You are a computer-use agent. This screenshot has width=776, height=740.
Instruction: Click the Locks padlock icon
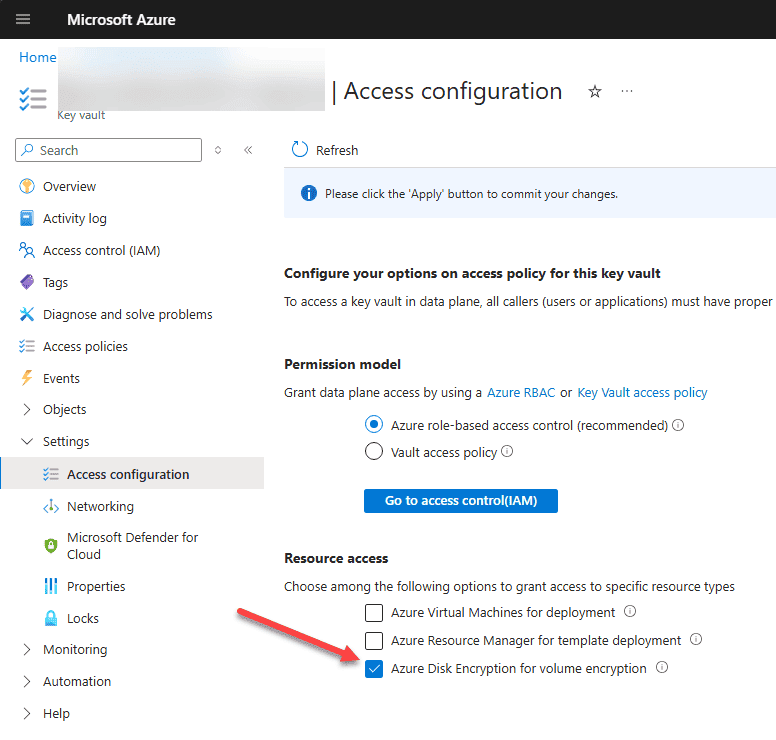tap(51, 618)
